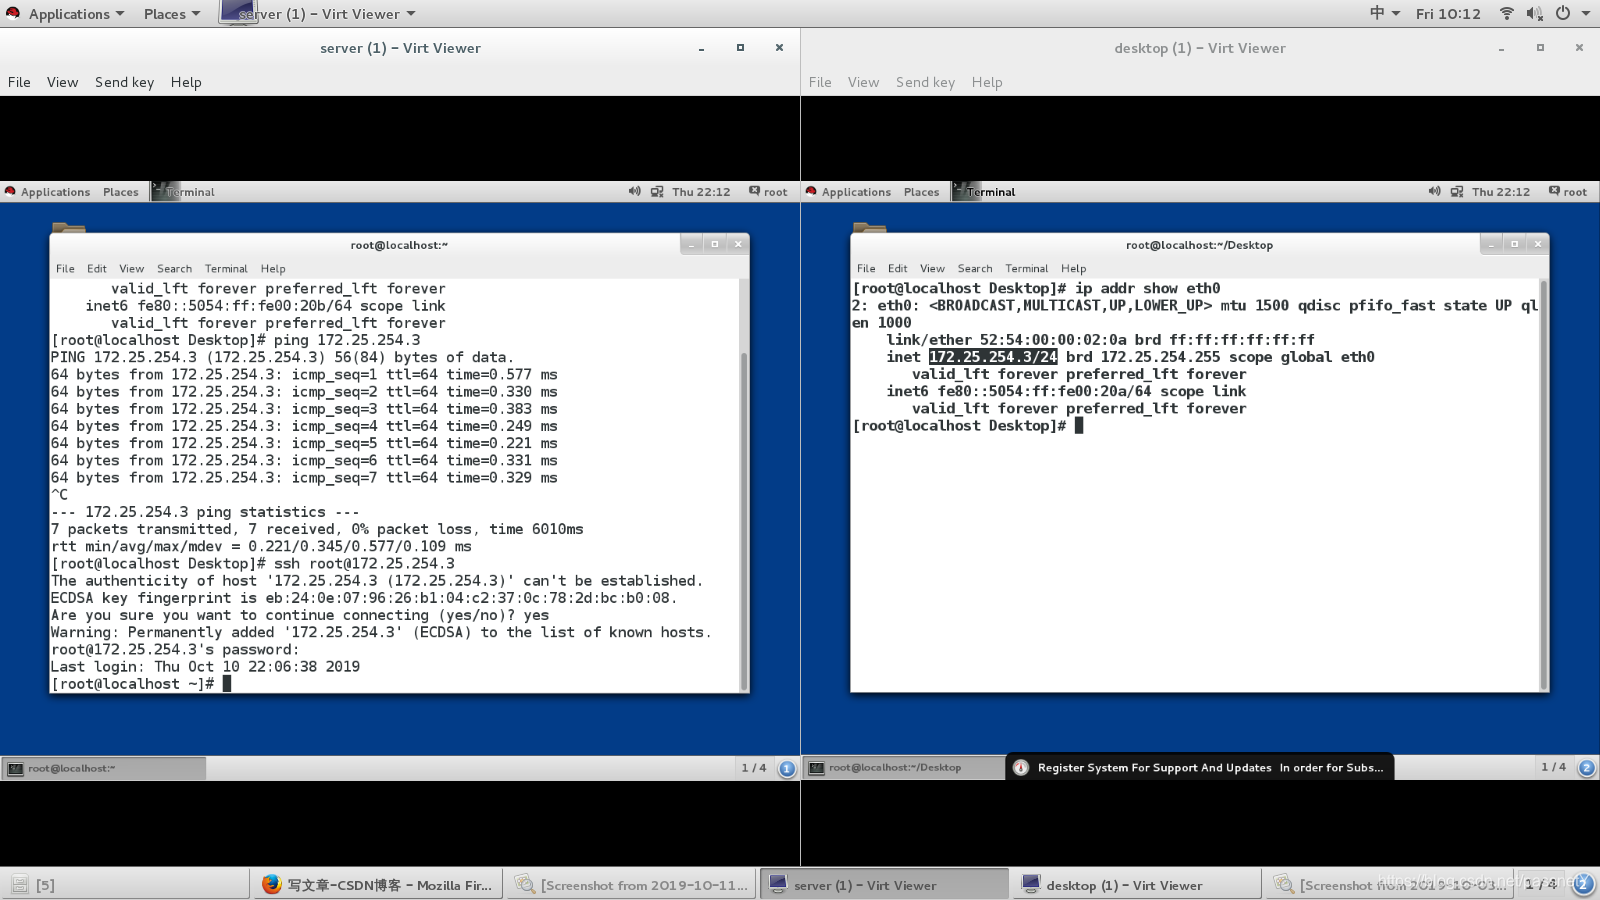Click desktop guest clock Thu 22:12
Screen dimensions: 1600x900
(x=1501, y=192)
